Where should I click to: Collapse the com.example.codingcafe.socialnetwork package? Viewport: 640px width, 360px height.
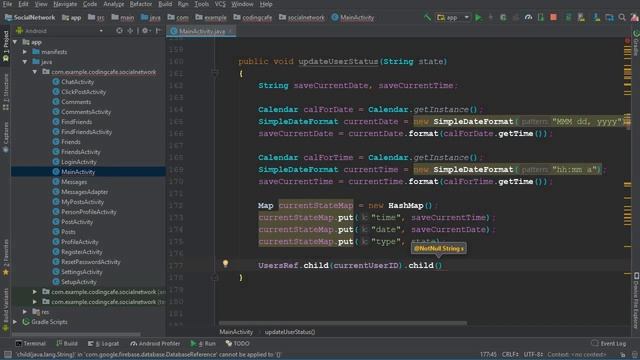point(35,72)
